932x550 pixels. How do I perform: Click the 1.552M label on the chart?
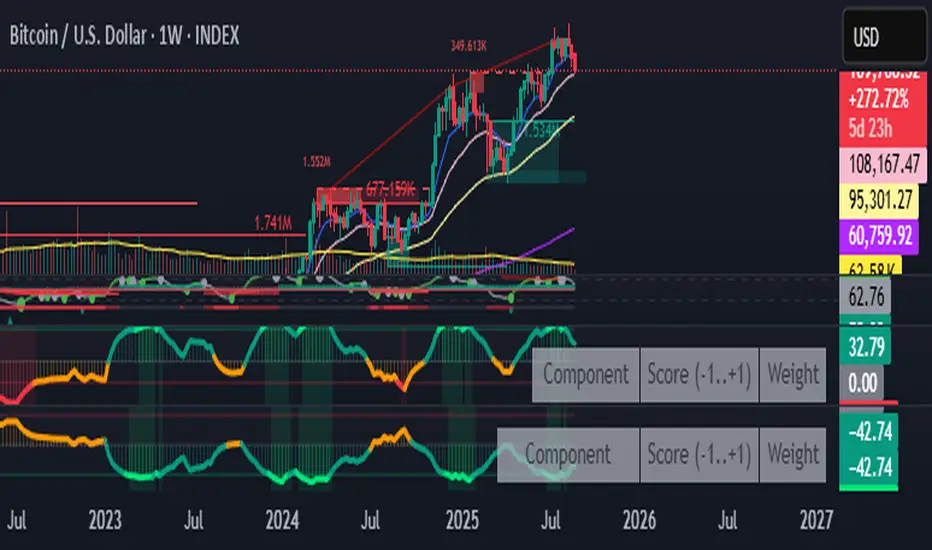pos(316,161)
